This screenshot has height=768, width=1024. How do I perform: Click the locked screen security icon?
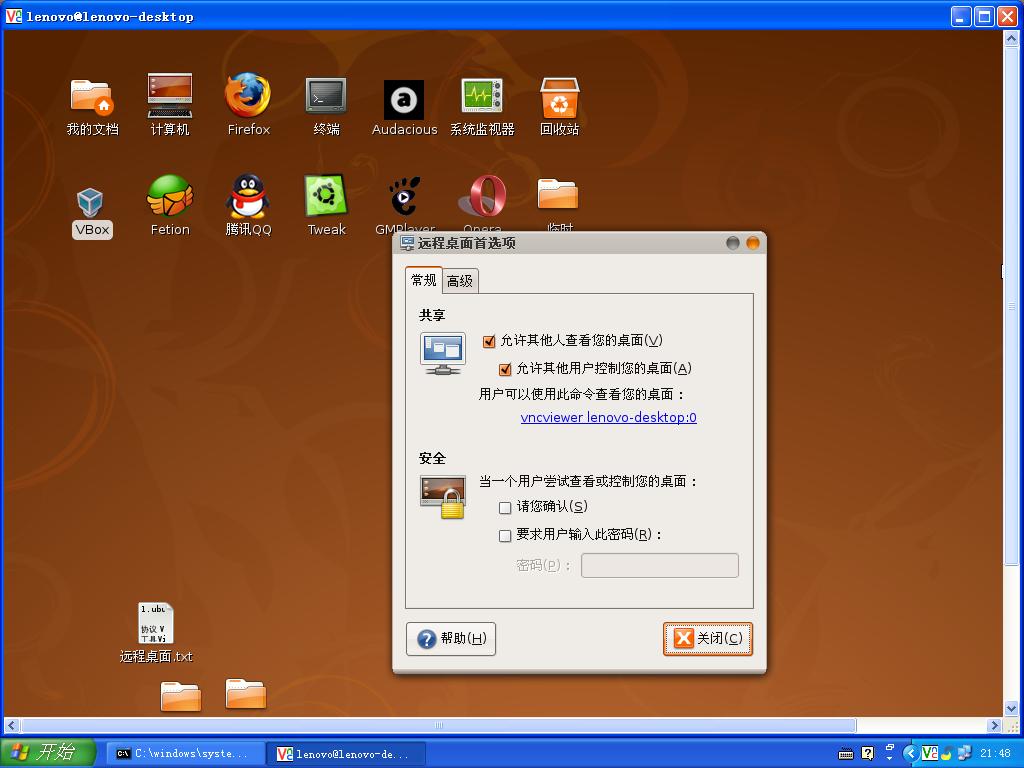point(443,497)
